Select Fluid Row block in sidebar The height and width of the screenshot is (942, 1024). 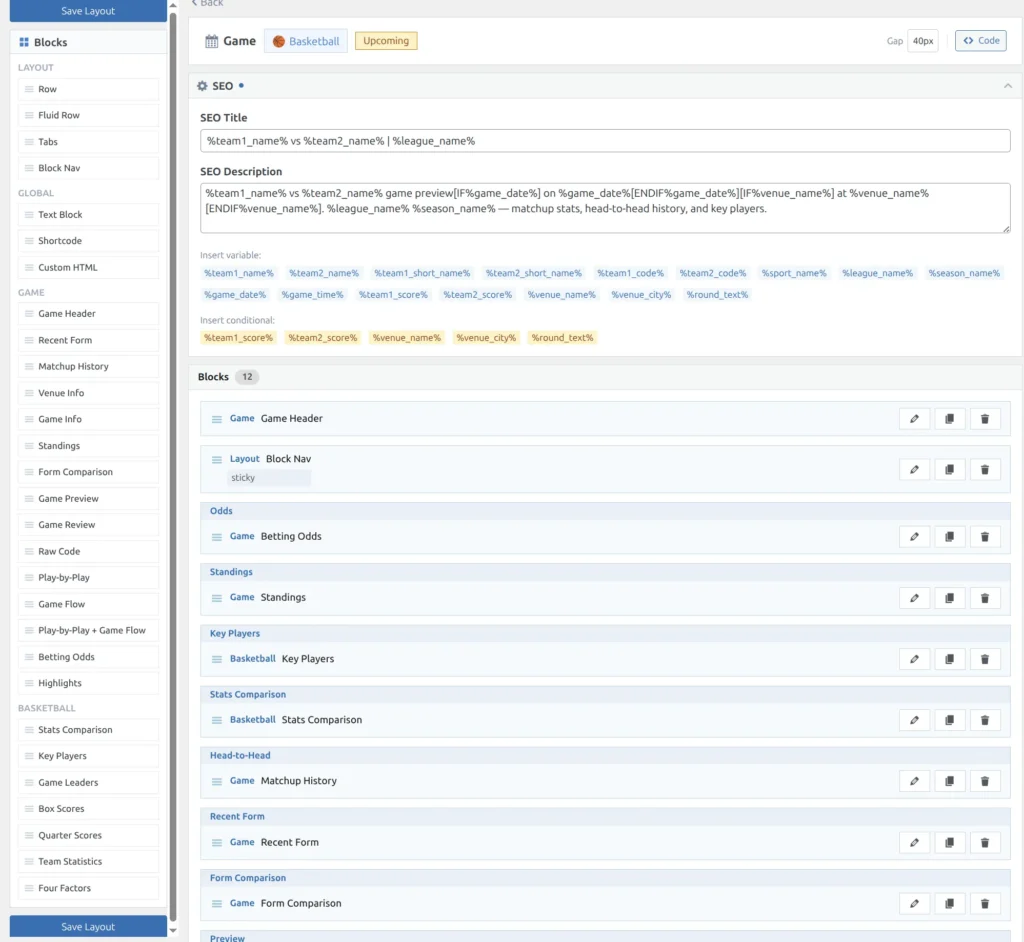pyautogui.click(x=88, y=115)
